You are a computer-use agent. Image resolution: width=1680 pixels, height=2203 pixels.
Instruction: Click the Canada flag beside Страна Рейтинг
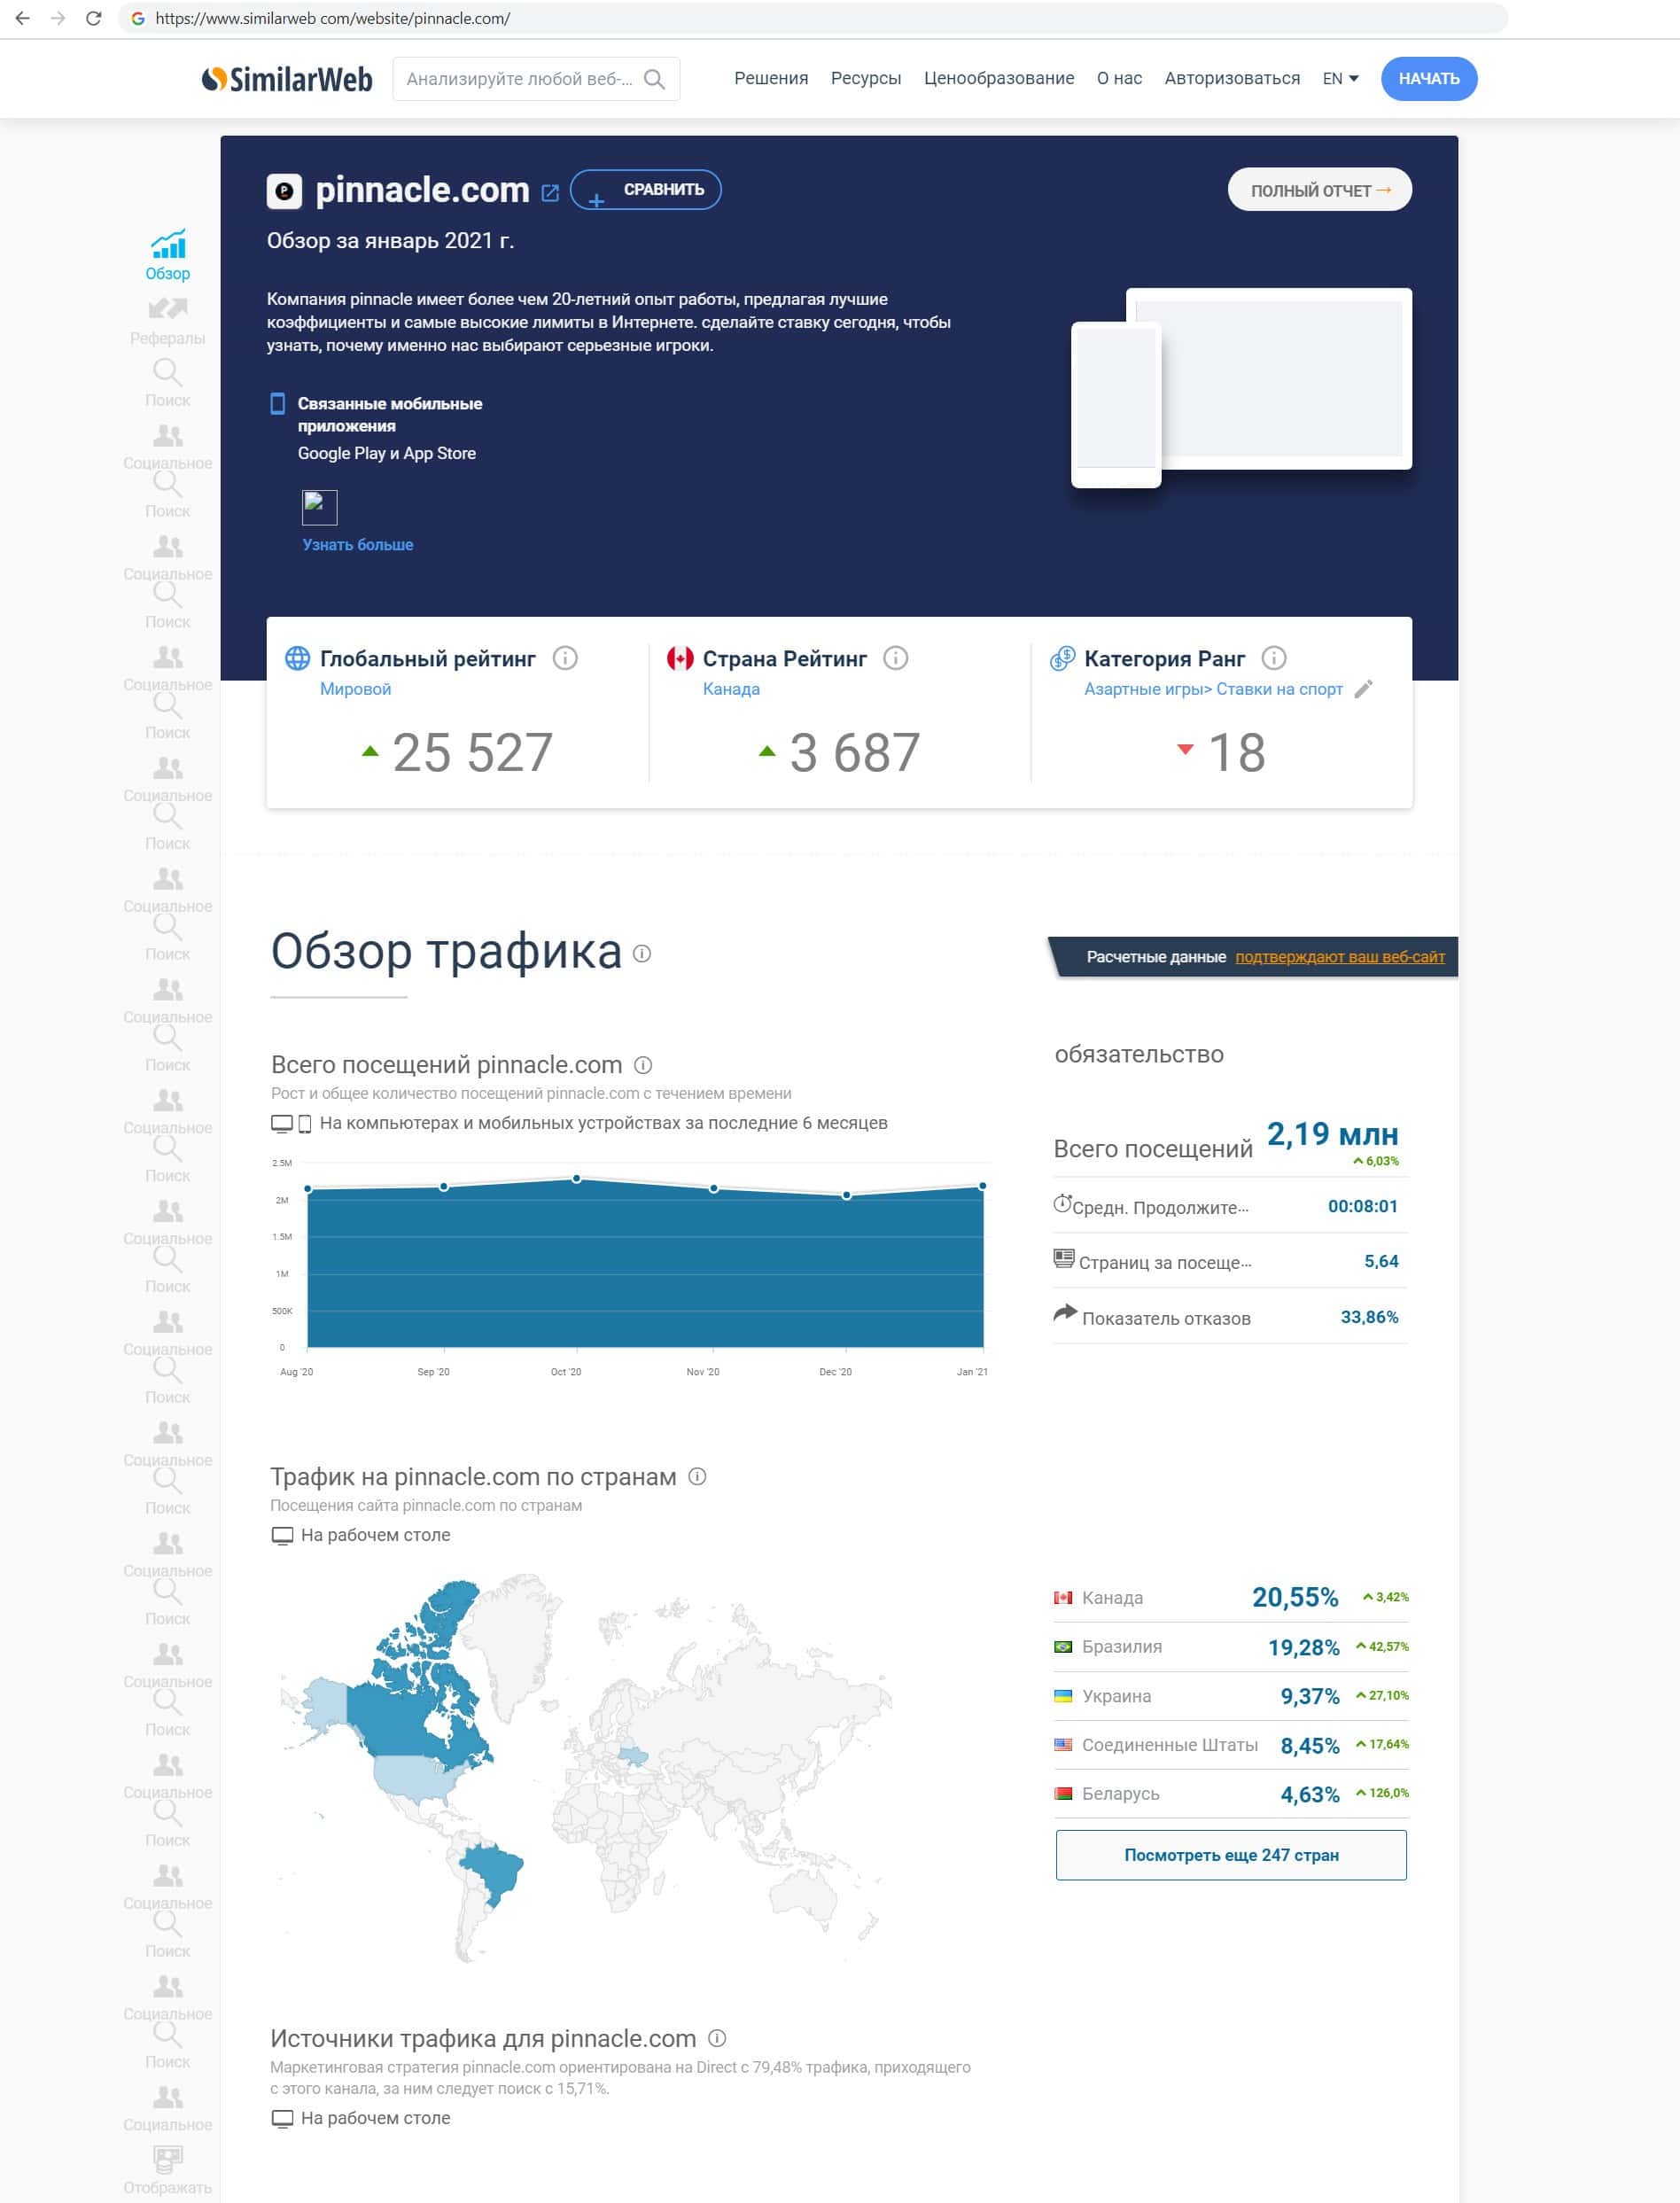point(680,658)
